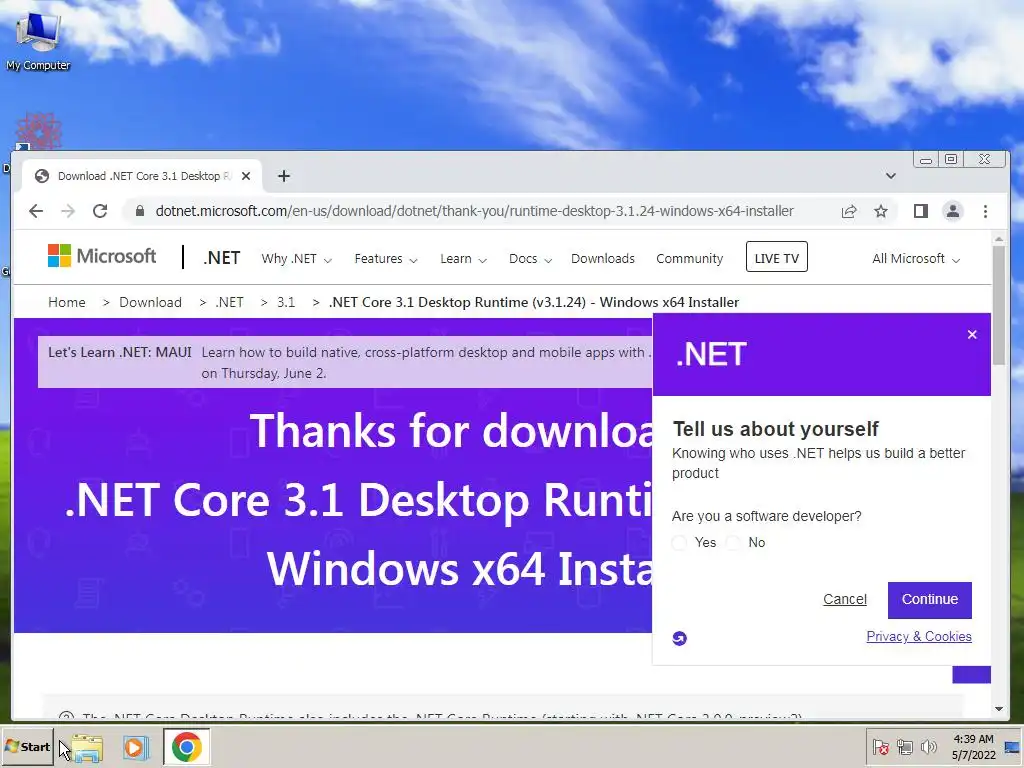The height and width of the screenshot is (768, 1024).
Task: Click the Chrome taskbar icon
Action: (x=187, y=747)
